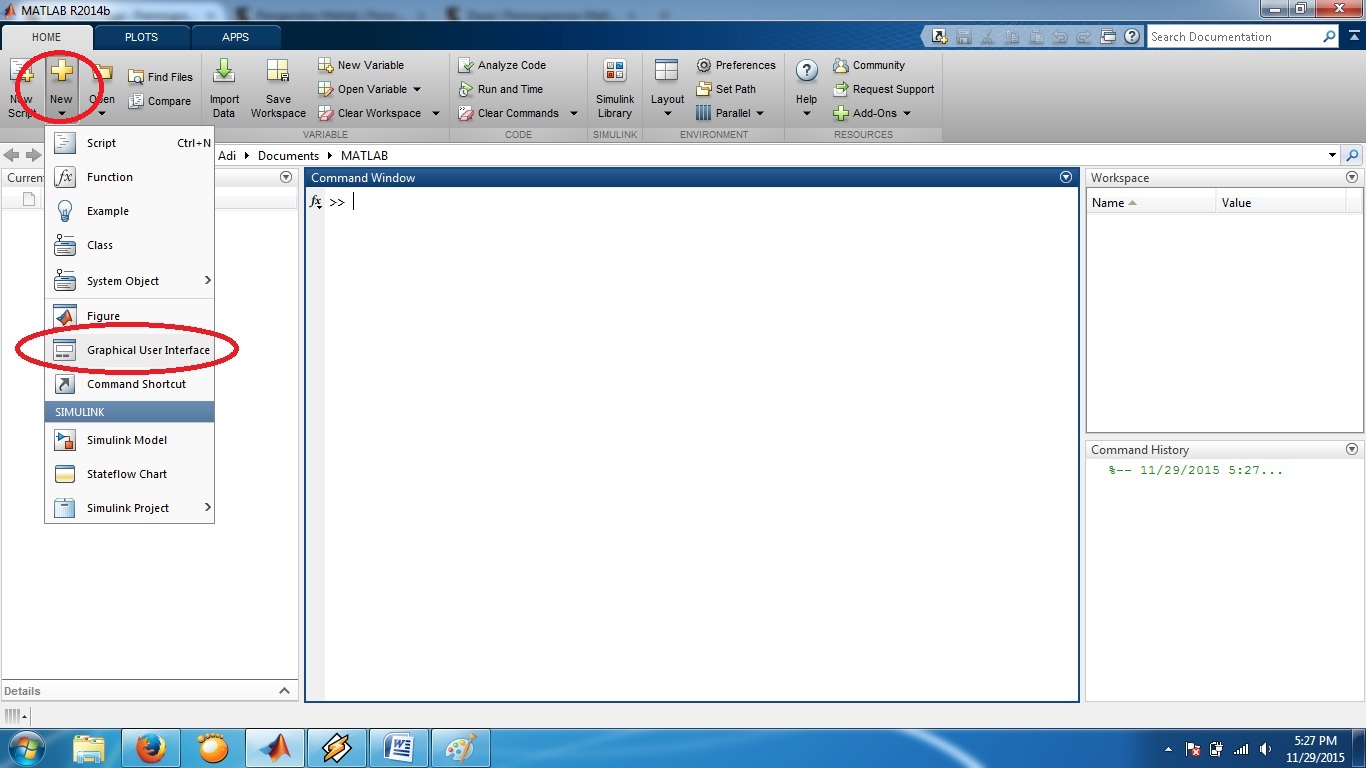This screenshot has height=768, width=1366.
Task: Expand the System Object submenu
Action: point(207,280)
